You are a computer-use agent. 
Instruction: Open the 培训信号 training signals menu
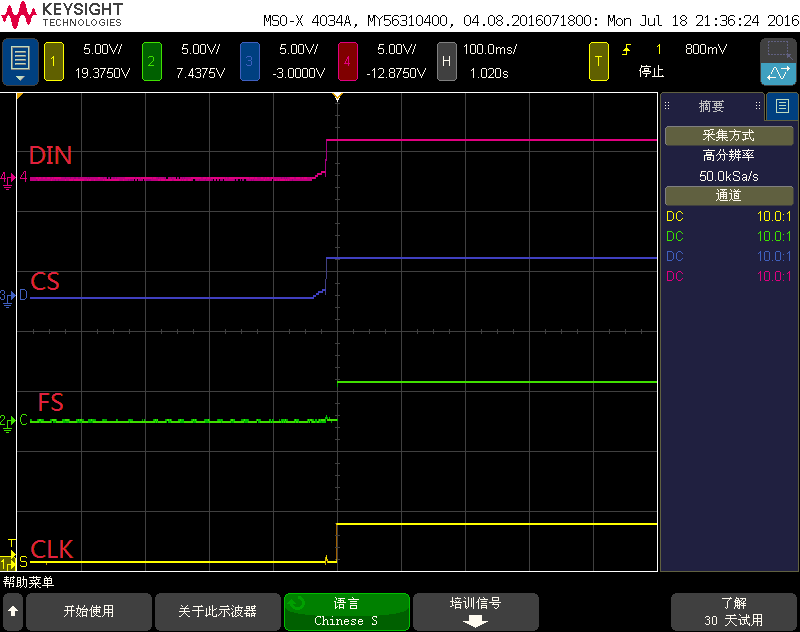476,612
